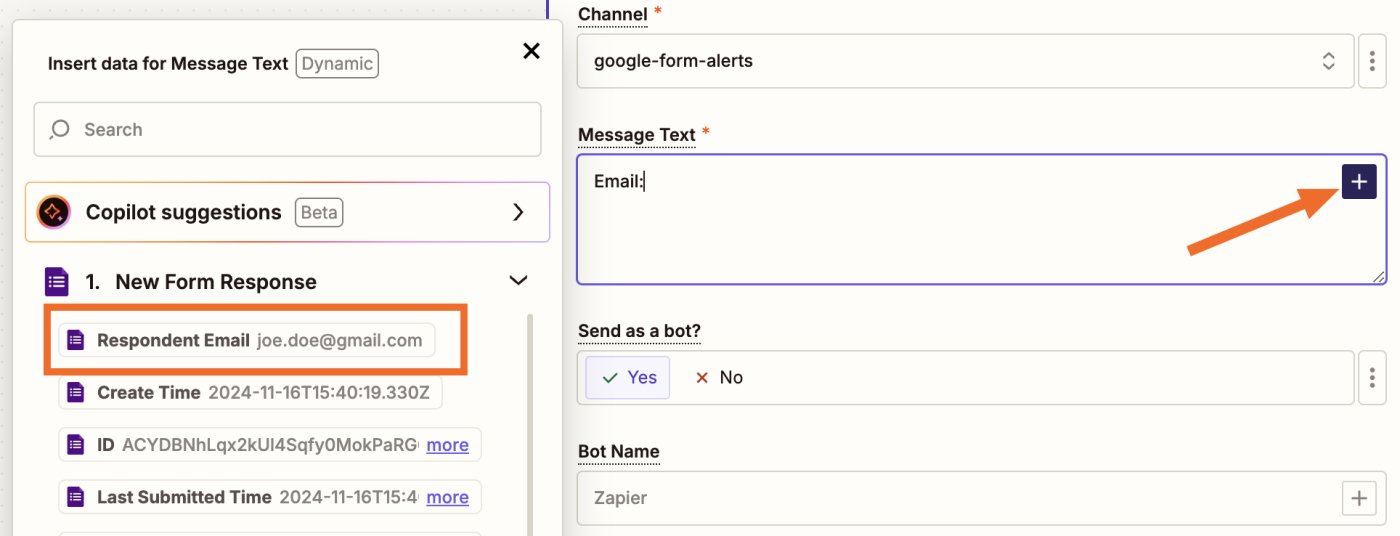Click the Channel field label
The width and height of the screenshot is (1400, 536).
612,14
